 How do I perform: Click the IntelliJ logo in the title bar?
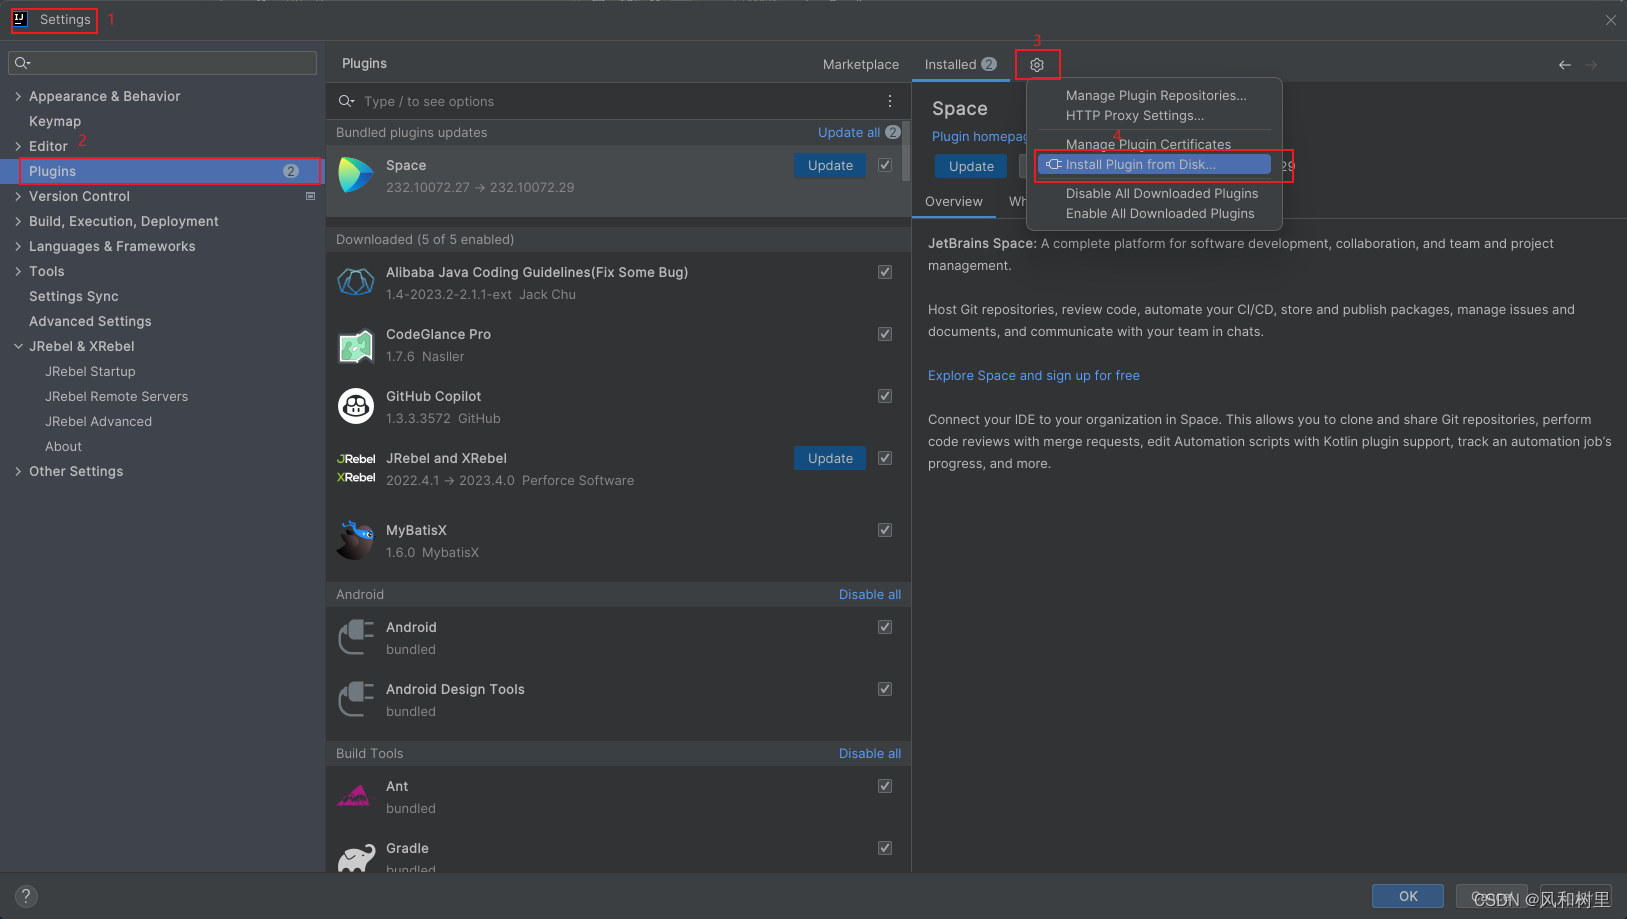(20, 19)
